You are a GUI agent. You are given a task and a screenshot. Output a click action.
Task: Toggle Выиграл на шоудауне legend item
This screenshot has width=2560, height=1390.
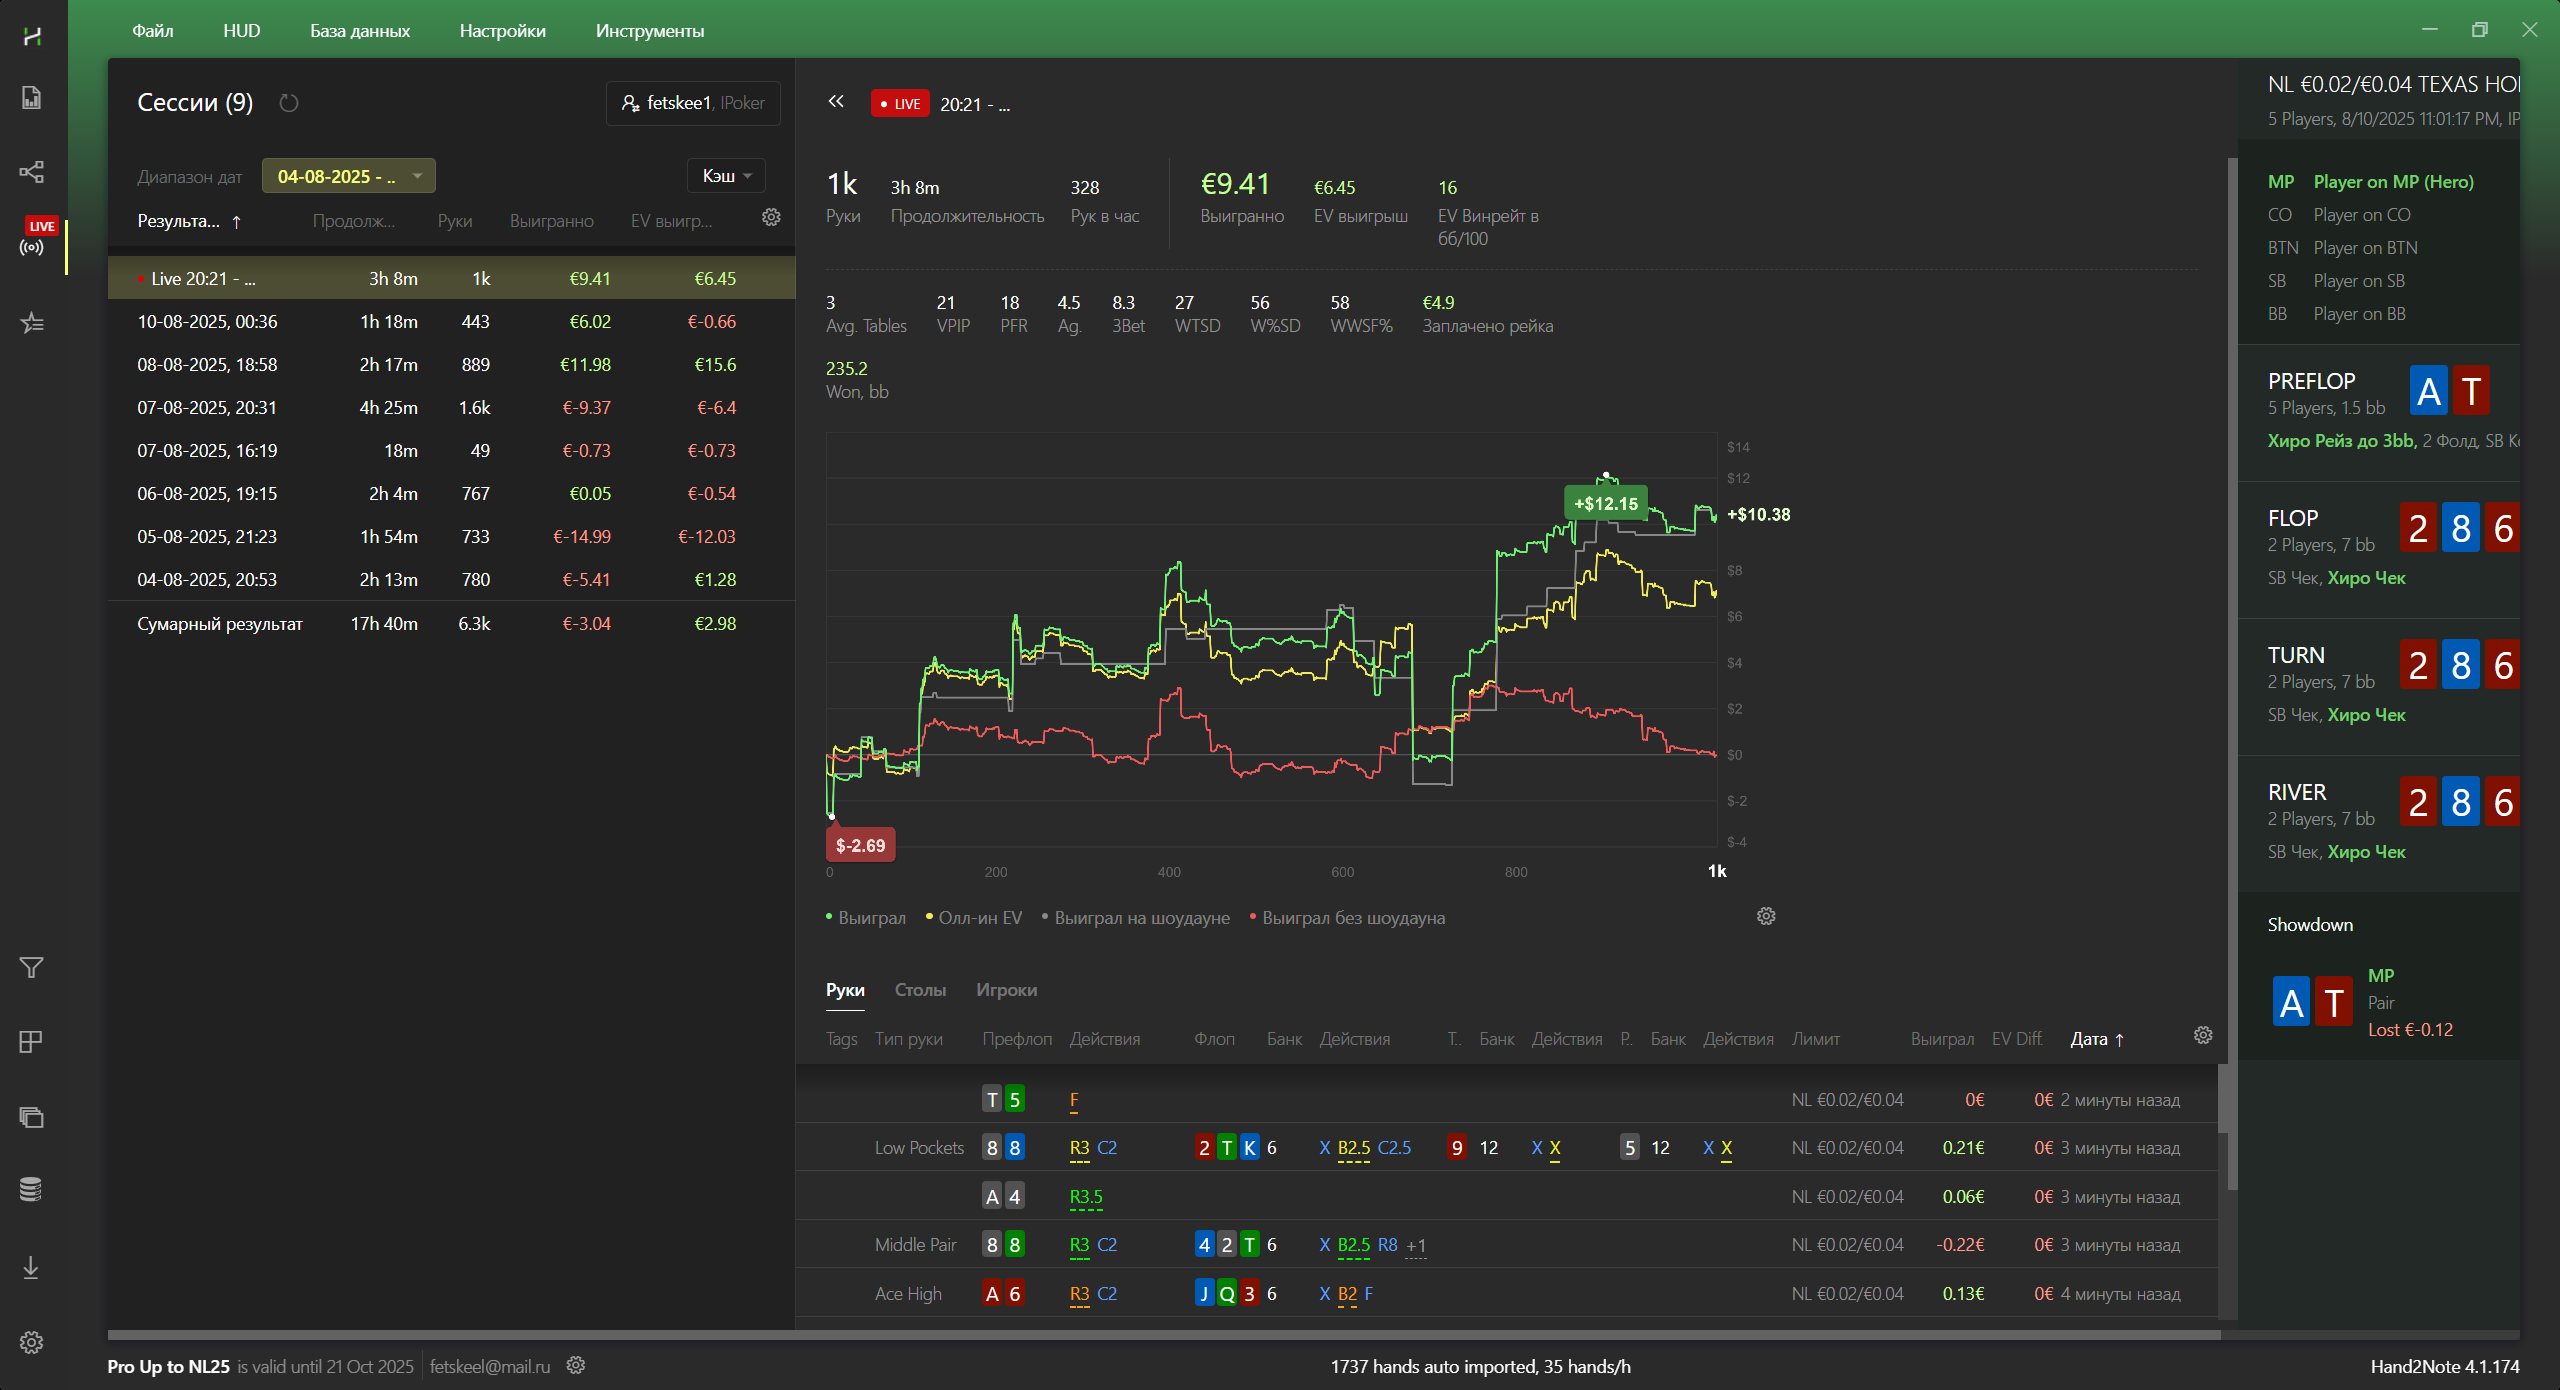[1136, 918]
